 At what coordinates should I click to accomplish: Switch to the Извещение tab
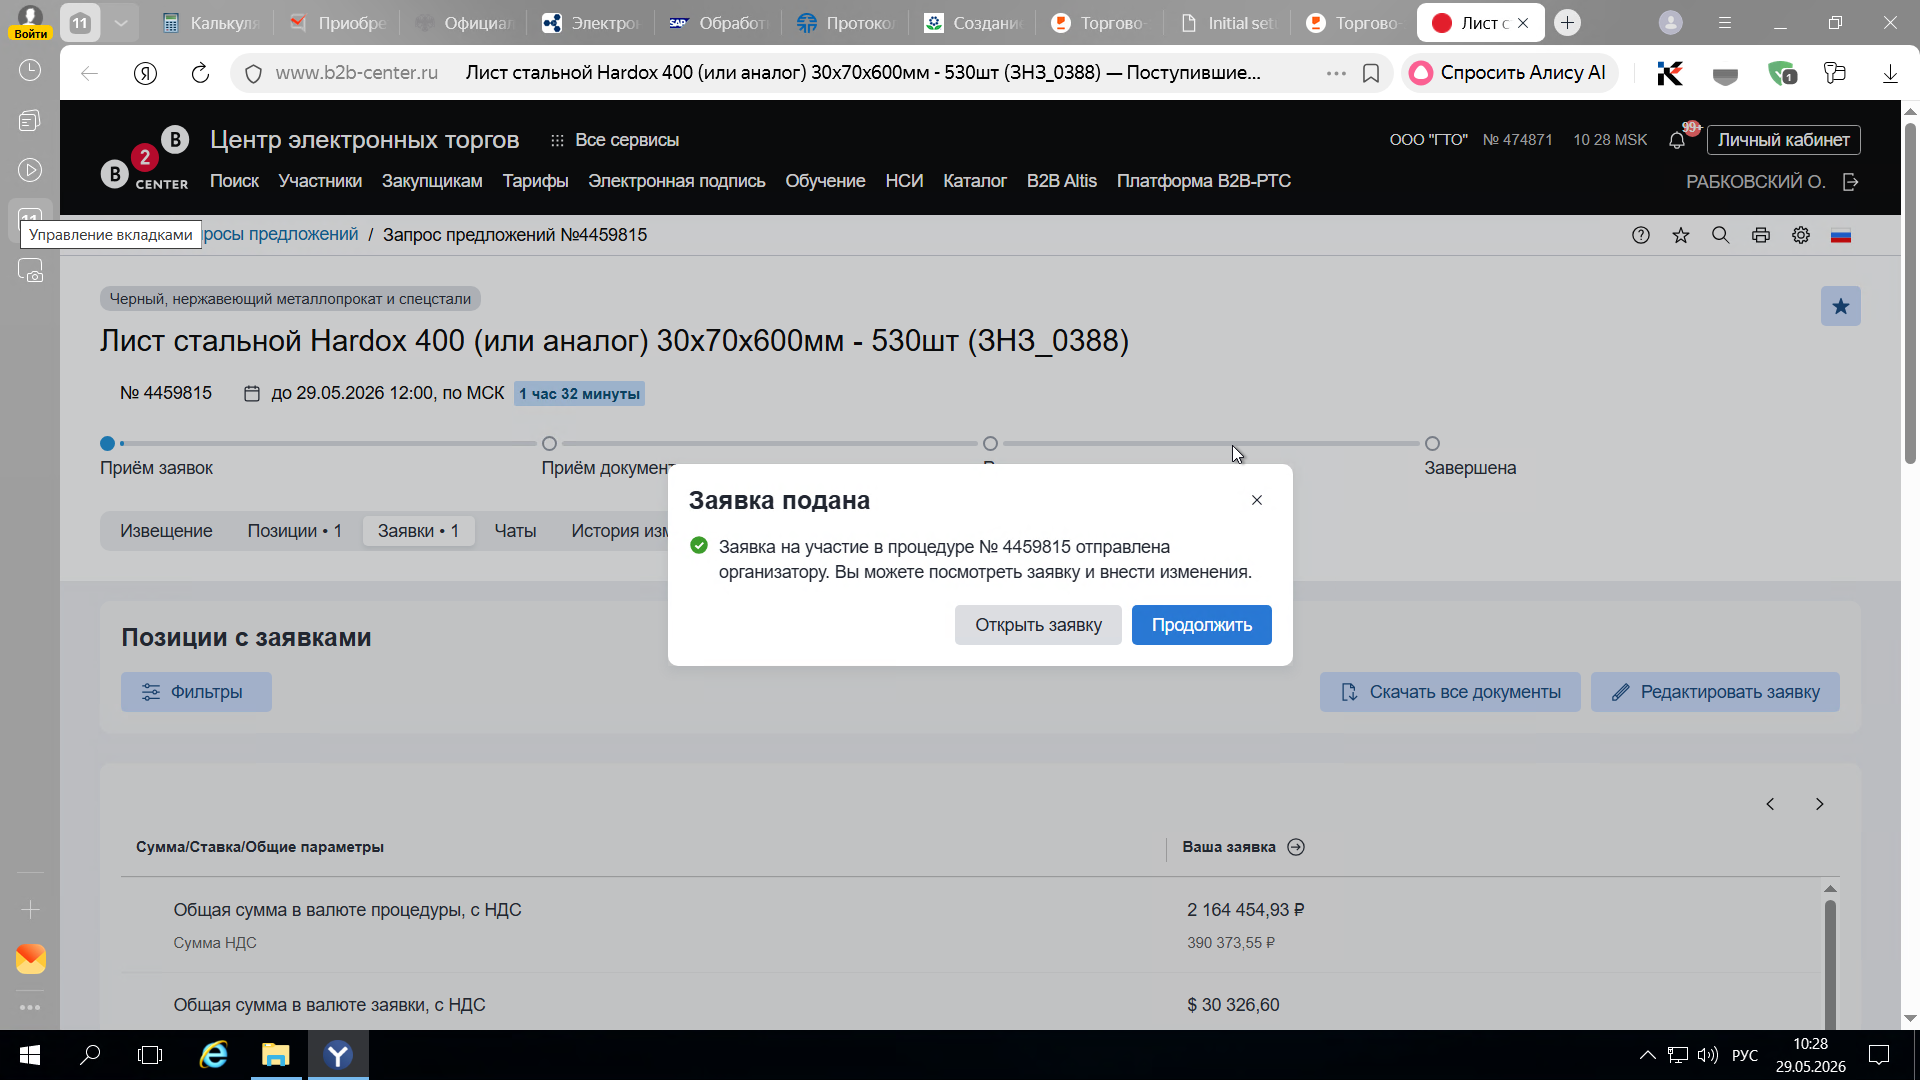tap(166, 531)
